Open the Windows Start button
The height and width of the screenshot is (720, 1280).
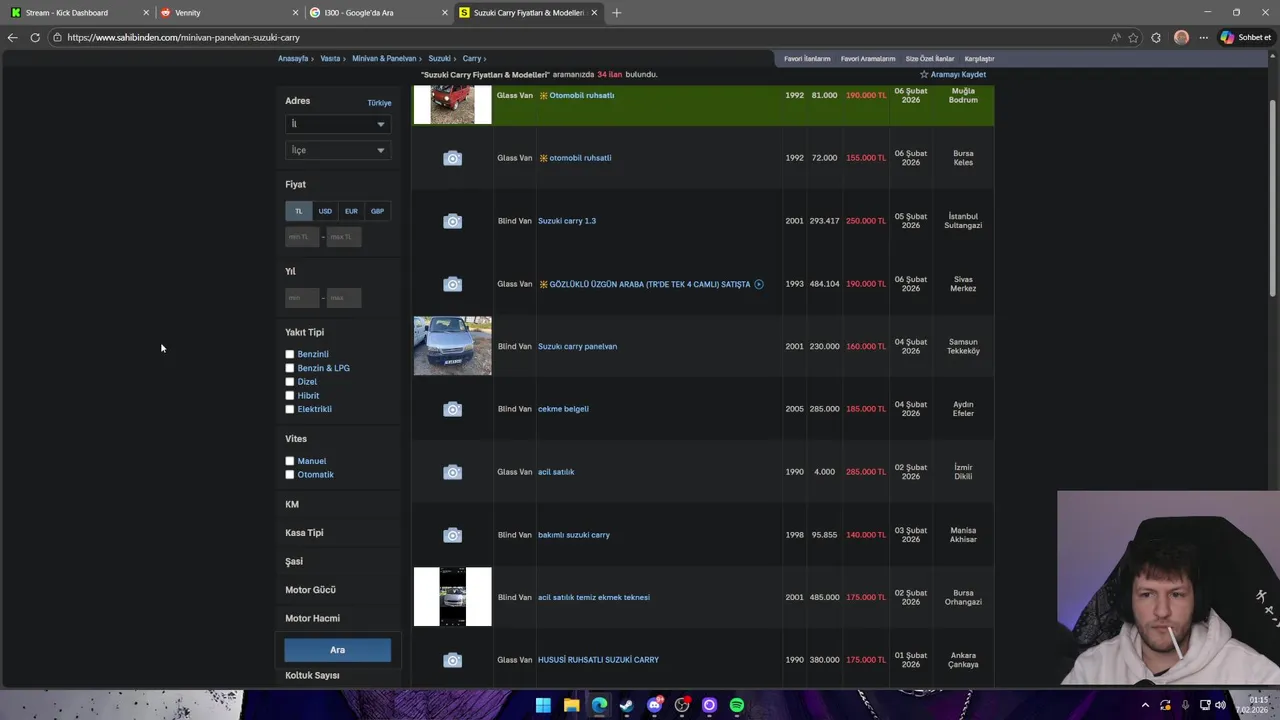point(543,705)
